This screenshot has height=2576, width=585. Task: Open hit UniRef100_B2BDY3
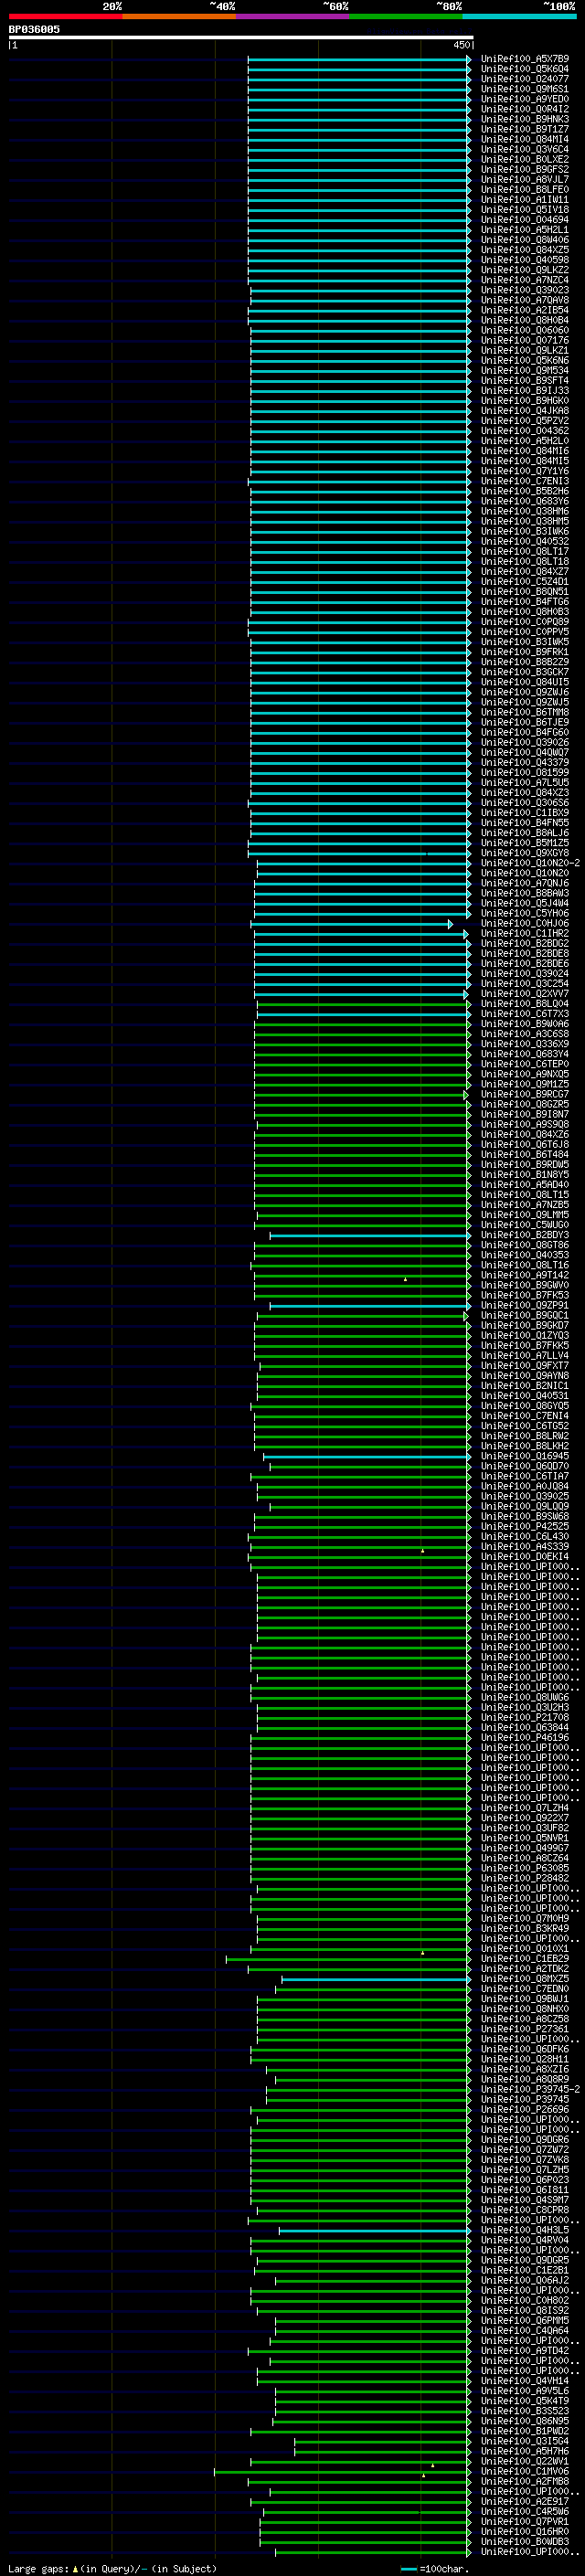[525, 1235]
